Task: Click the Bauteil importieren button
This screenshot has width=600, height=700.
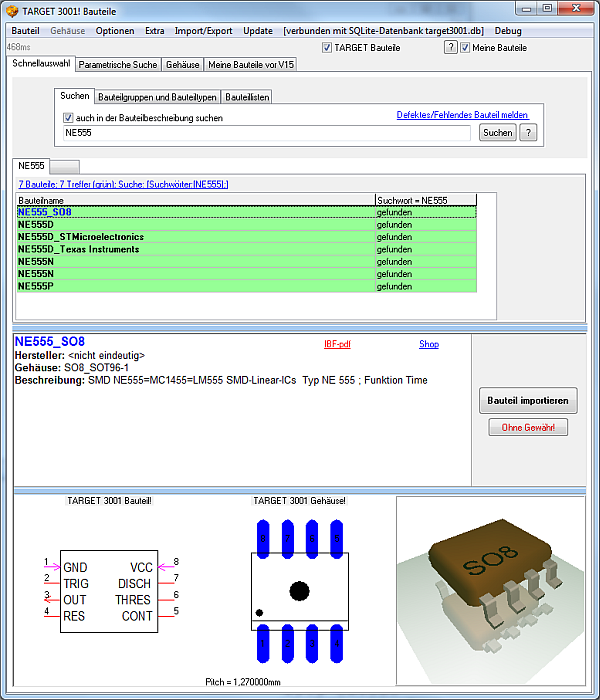Action: [x=528, y=401]
